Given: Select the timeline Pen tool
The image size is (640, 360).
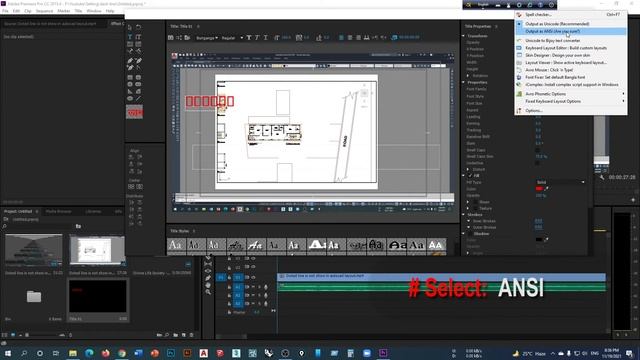Looking at the screenshot, I should click(208, 278).
